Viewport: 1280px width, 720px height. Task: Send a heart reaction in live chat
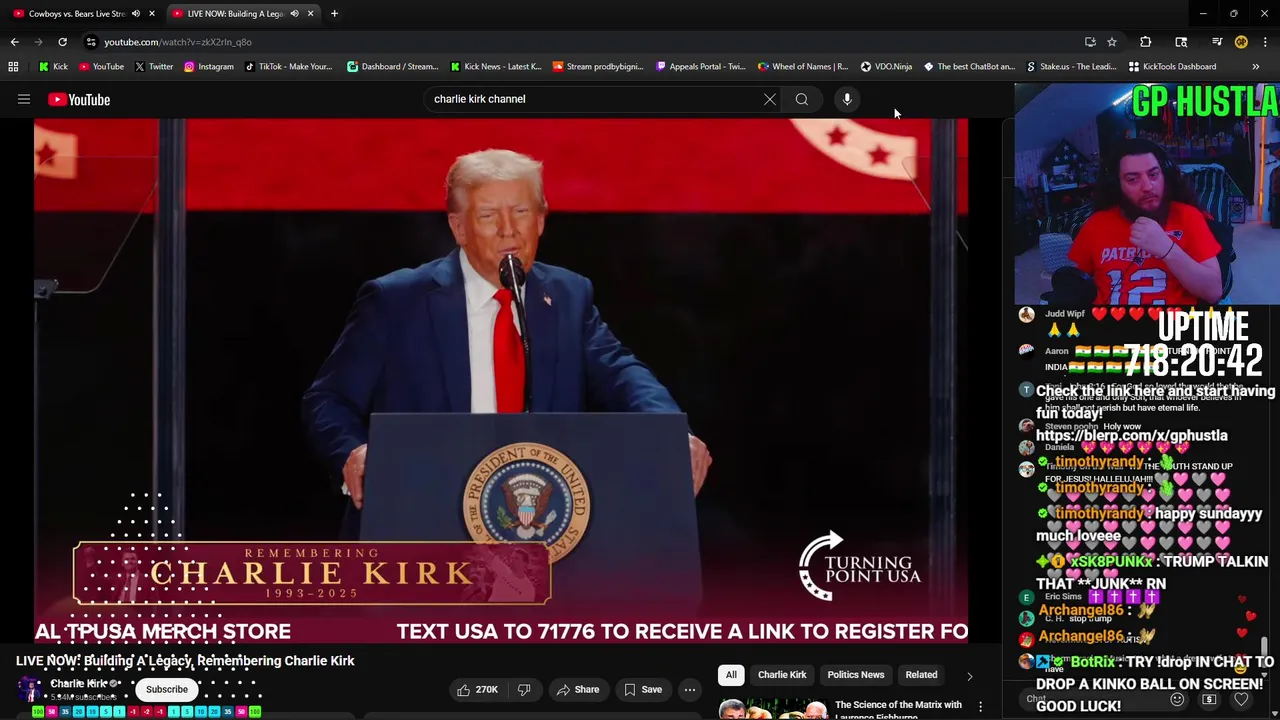pos(1241,699)
